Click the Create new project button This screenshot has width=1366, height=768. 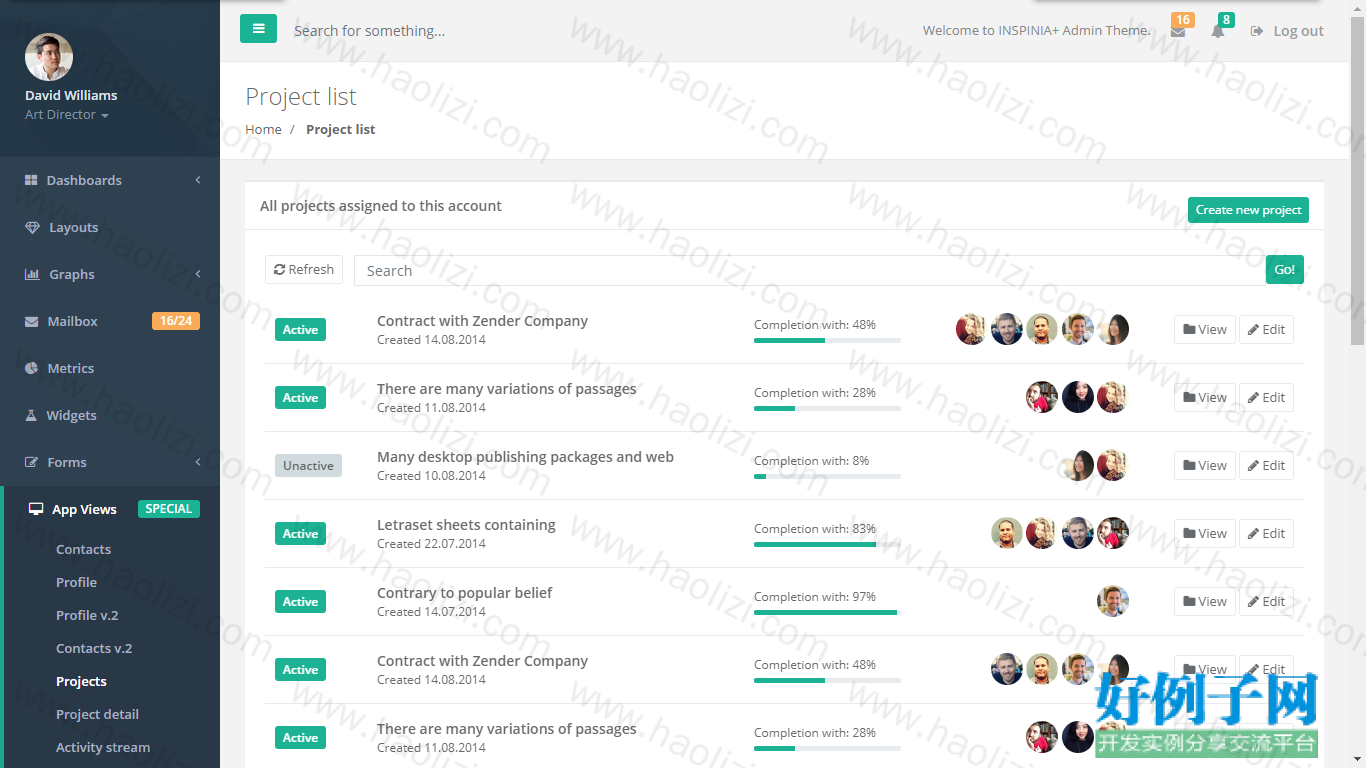(x=1248, y=210)
